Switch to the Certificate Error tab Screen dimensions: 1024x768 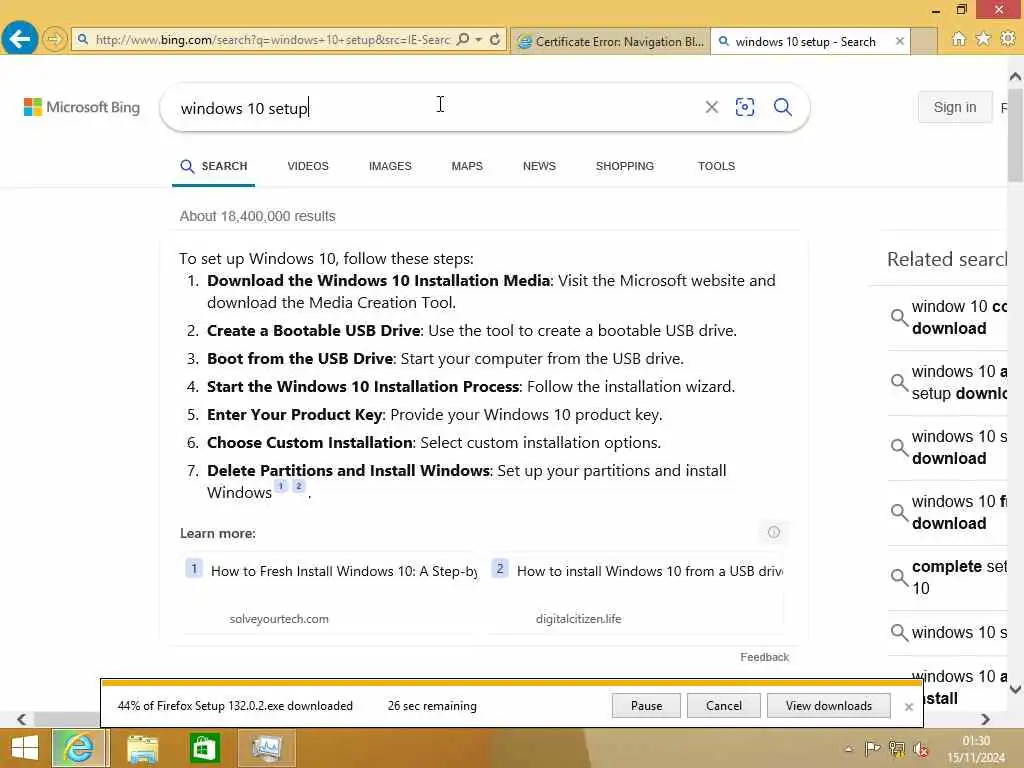(610, 42)
